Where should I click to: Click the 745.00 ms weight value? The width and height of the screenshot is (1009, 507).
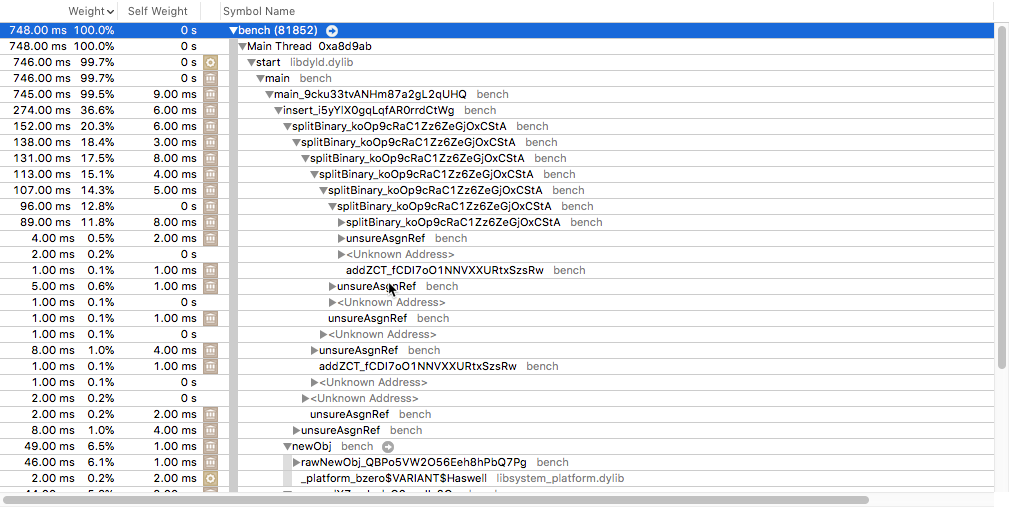(40, 95)
